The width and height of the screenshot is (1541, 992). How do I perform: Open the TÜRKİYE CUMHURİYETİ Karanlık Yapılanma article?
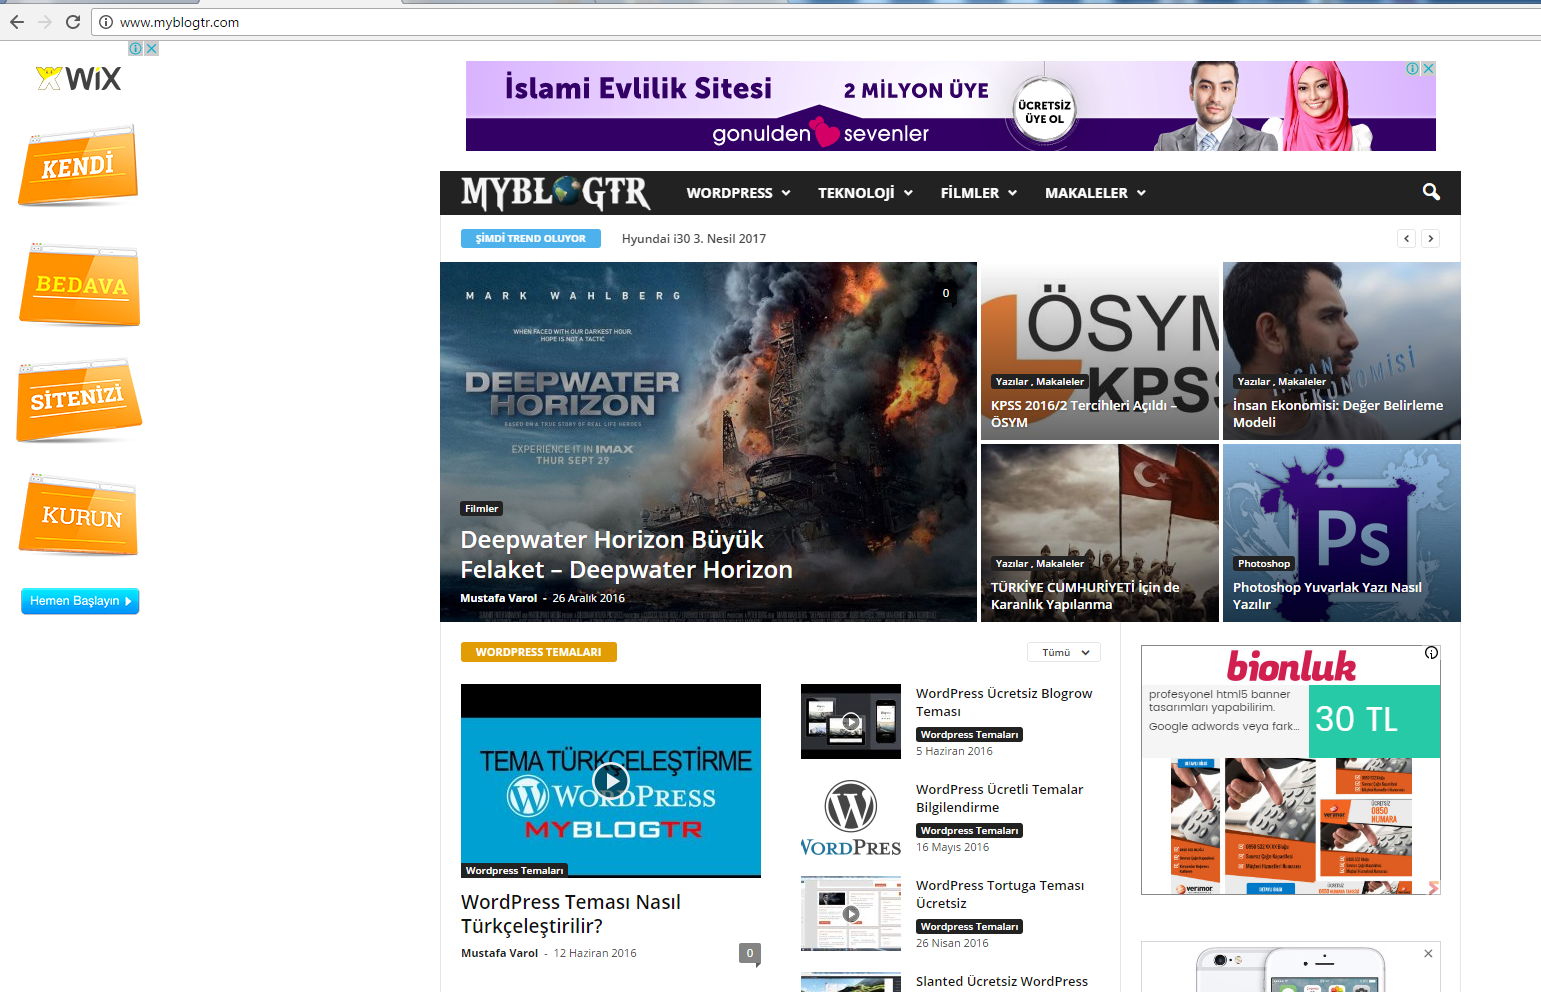click(1085, 596)
